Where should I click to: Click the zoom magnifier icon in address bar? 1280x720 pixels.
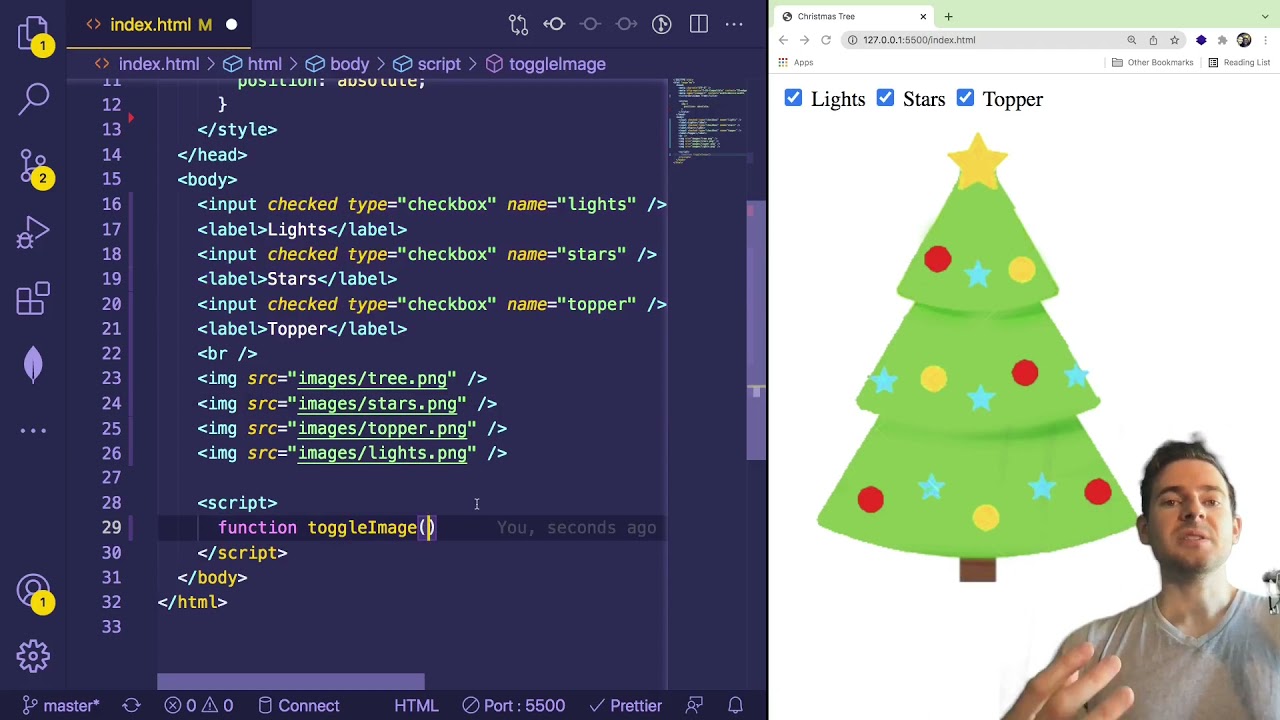click(x=1132, y=40)
